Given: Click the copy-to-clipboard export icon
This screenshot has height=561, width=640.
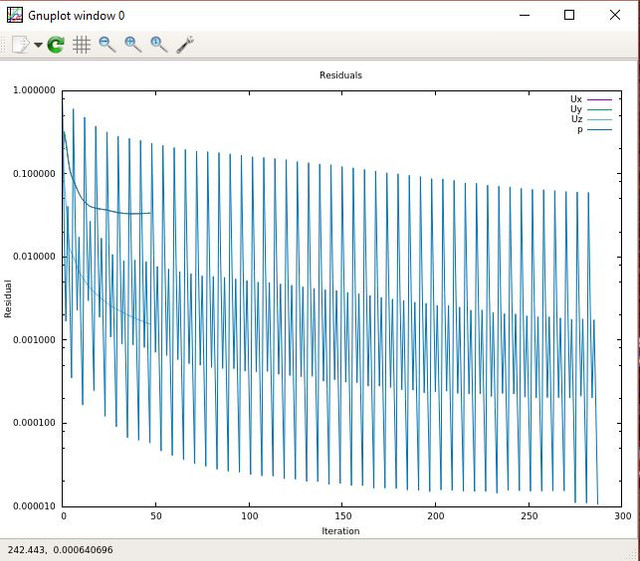Looking at the screenshot, I should pyautogui.click(x=20, y=45).
